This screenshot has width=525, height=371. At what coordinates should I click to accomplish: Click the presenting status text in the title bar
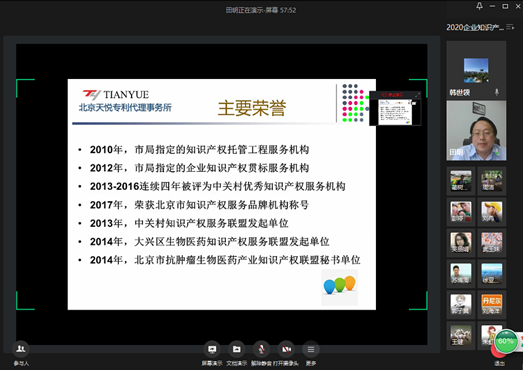click(x=260, y=10)
